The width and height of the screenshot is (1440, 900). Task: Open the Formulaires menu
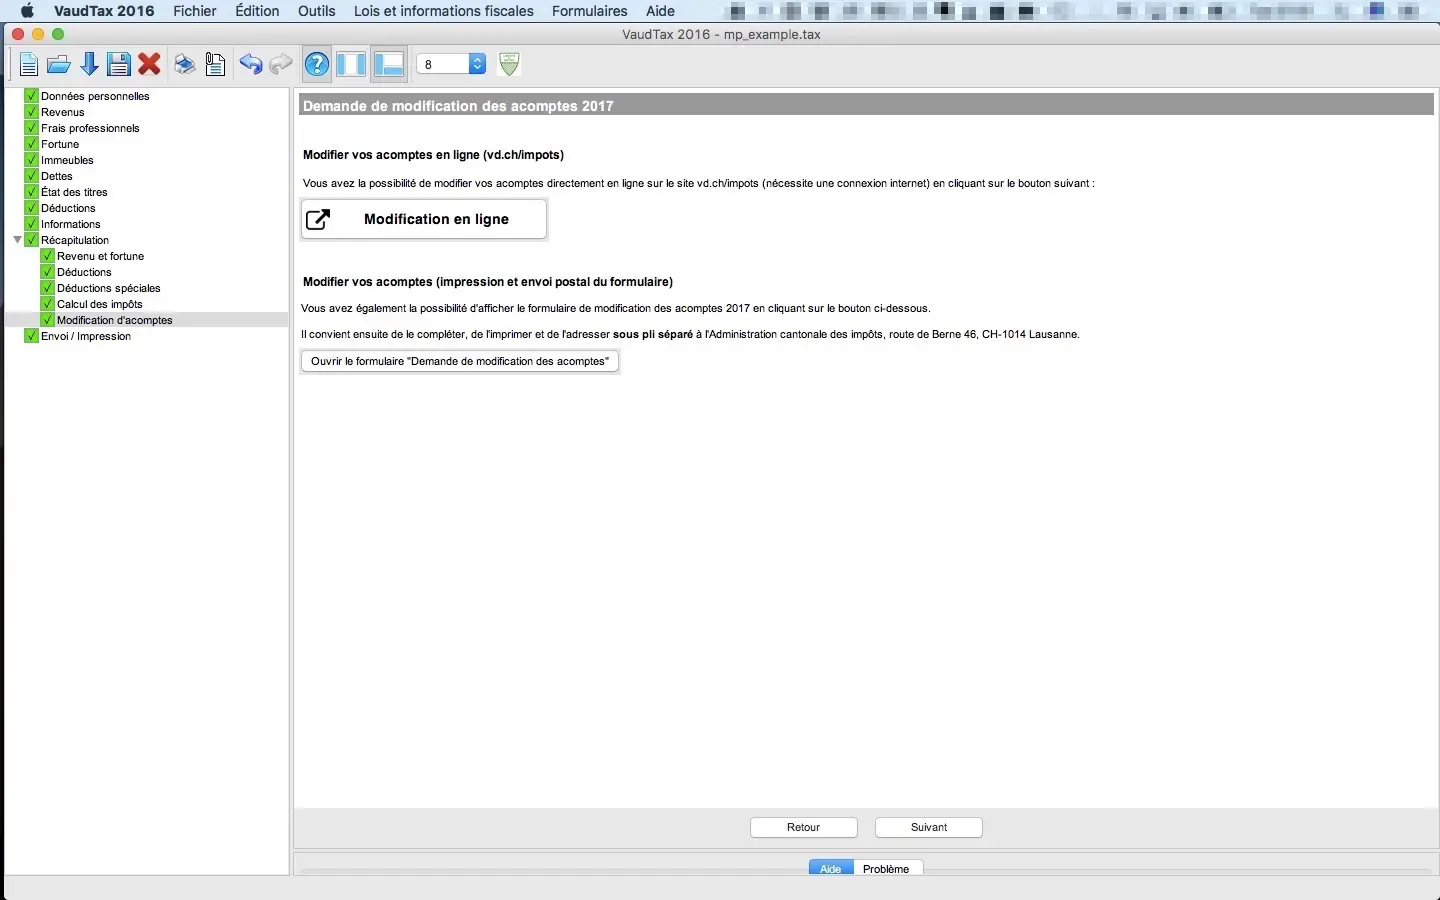(590, 11)
